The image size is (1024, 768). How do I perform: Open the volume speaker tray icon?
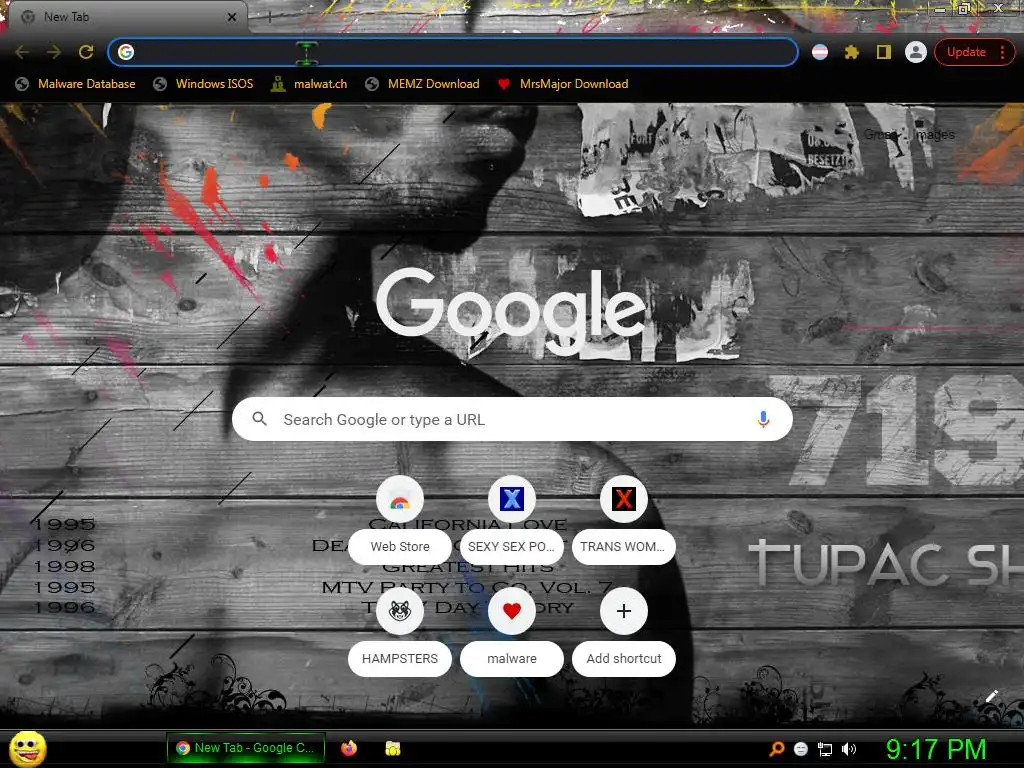[849, 749]
